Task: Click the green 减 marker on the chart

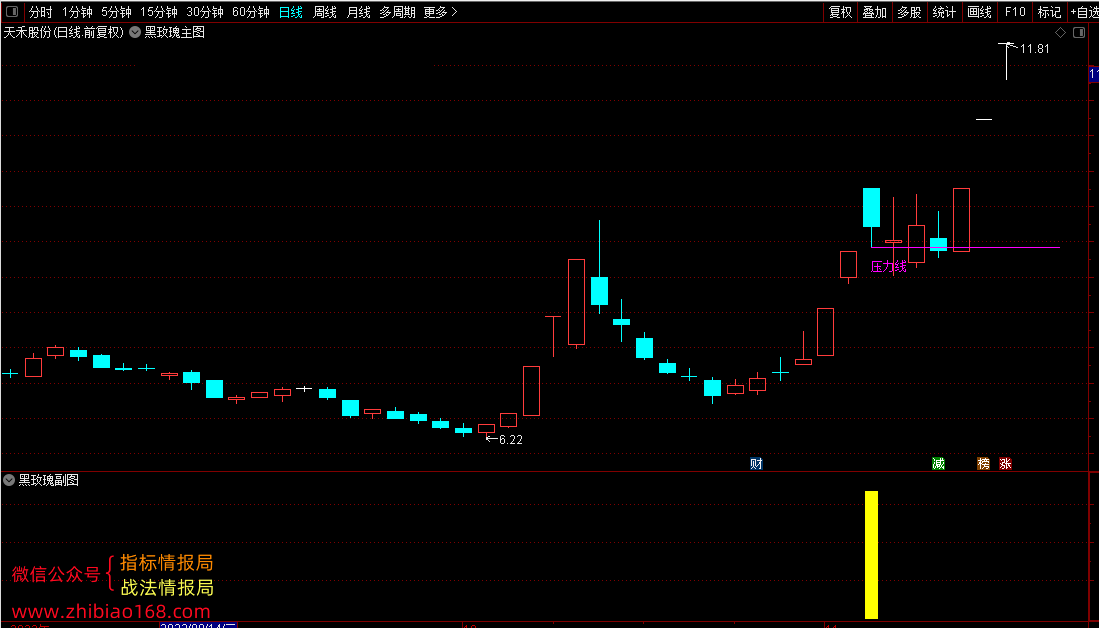Action: click(938, 463)
